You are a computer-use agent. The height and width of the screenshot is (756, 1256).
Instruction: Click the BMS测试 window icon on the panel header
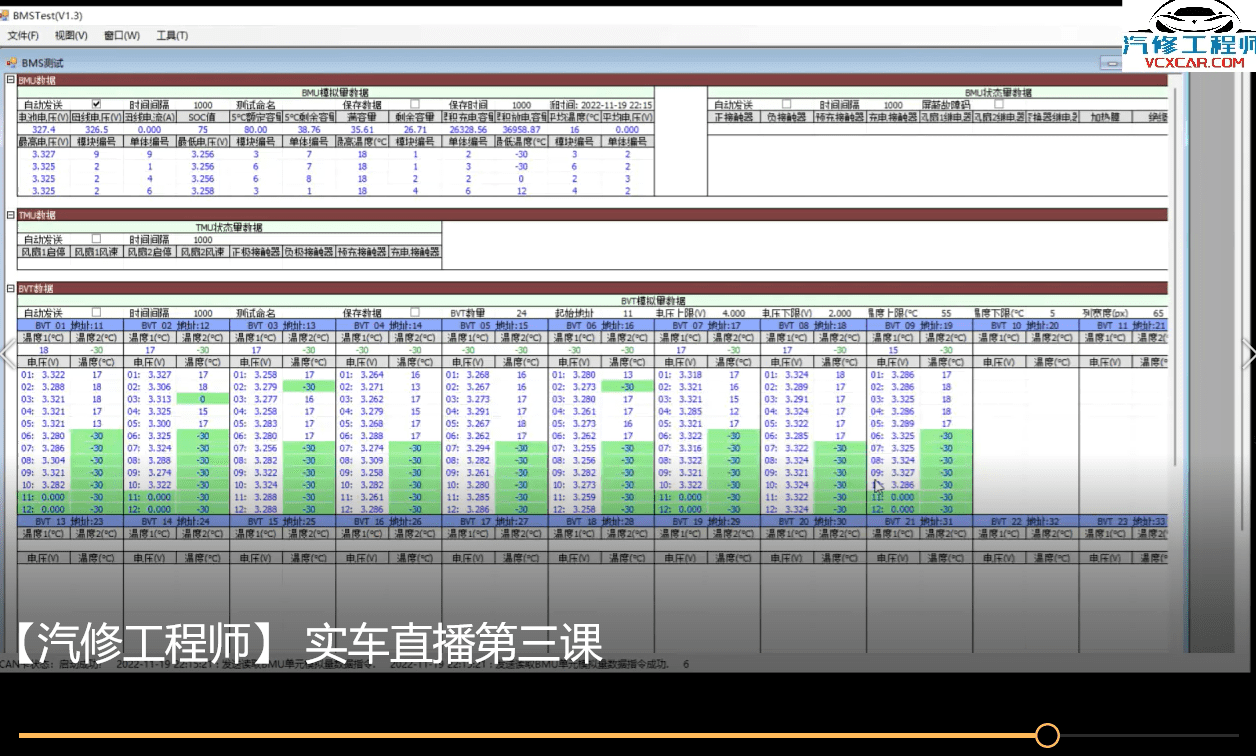point(12,60)
